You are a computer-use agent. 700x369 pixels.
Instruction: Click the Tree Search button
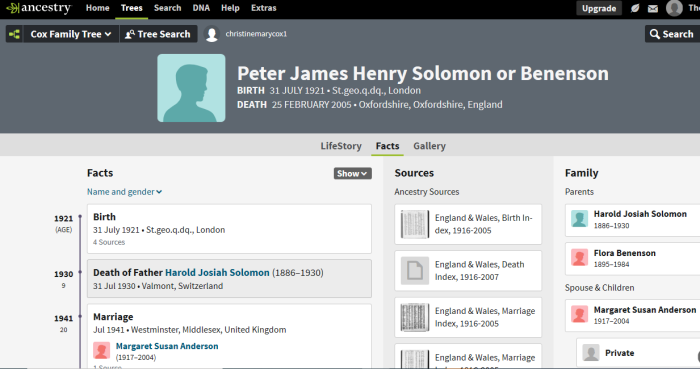tap(158, 34)
